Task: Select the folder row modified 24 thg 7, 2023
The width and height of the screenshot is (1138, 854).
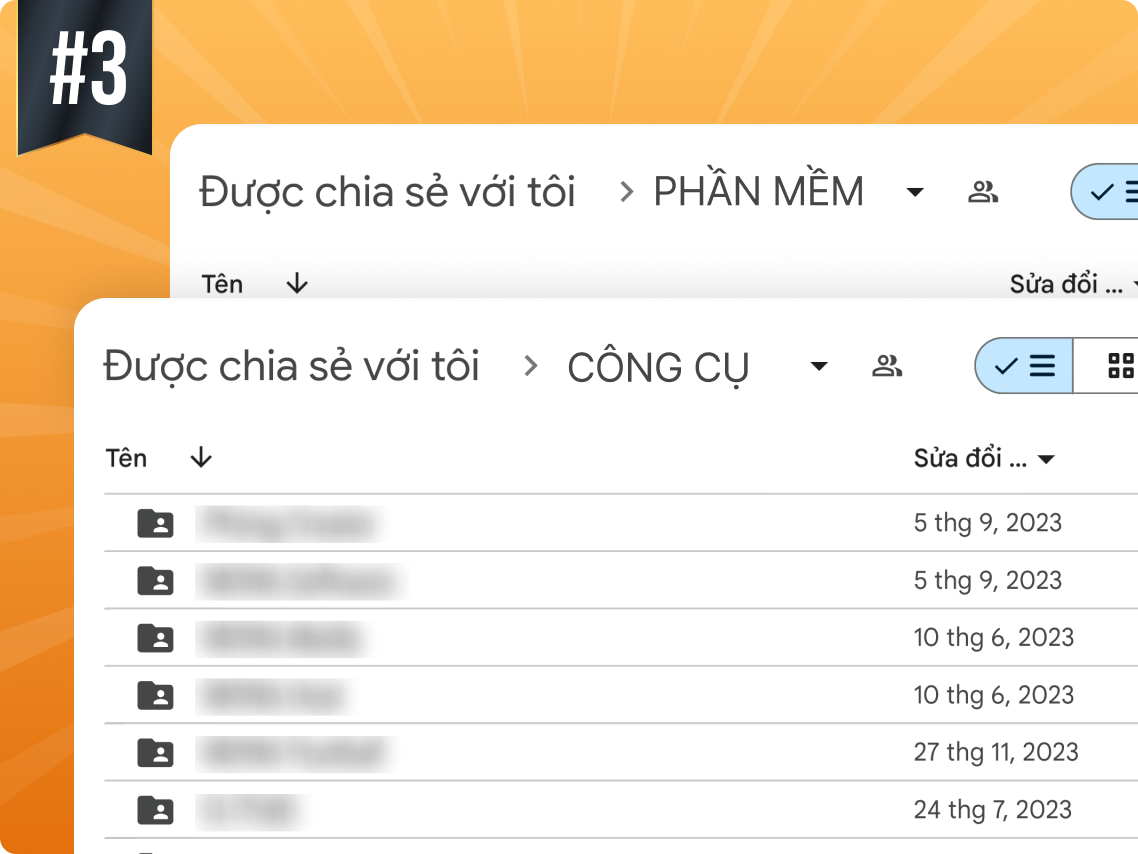Action: pos(600,810)
